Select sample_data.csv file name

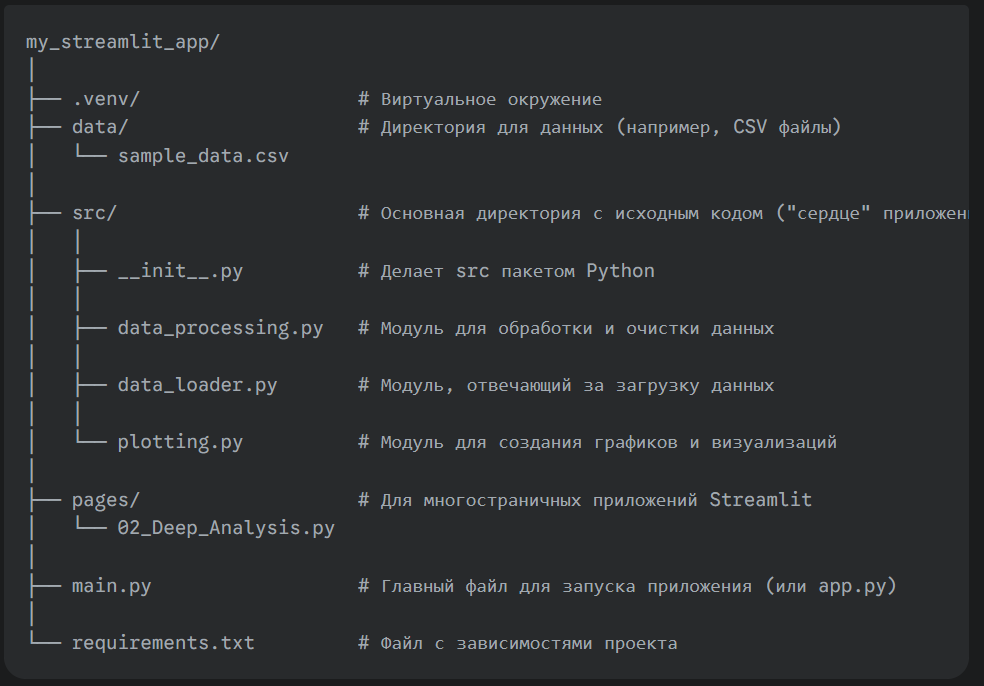pos(203,156)
